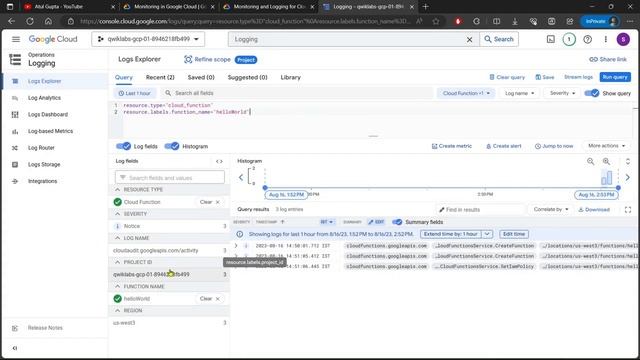This screenshot has height=360, width=640.
Task: Uncheck helloWorld function name filter
Action: pyautogui.click(x=118, y=299)
